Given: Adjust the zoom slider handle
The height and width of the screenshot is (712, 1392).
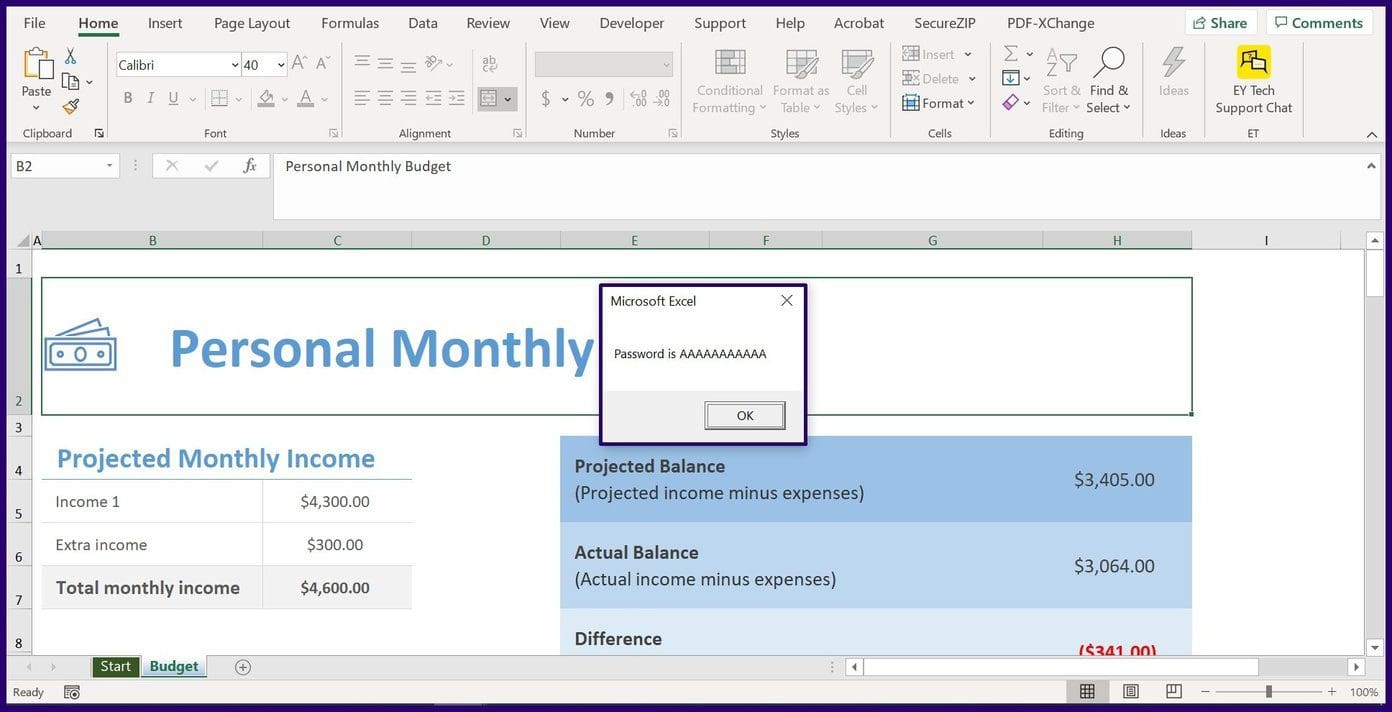Looking at the screenshot, I should (1269, 692).
